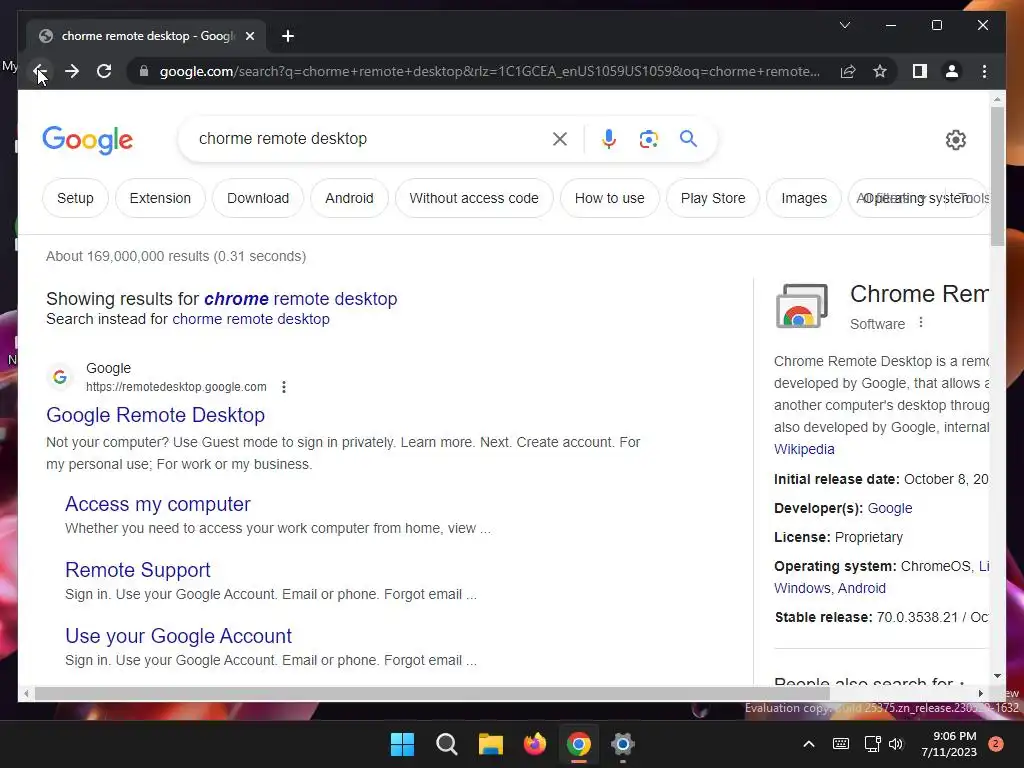The width and height of the screenshot is (1024, 768).
Task: Click the scroll down arrow on vertical scrollbar
Action: pos(997,676)
